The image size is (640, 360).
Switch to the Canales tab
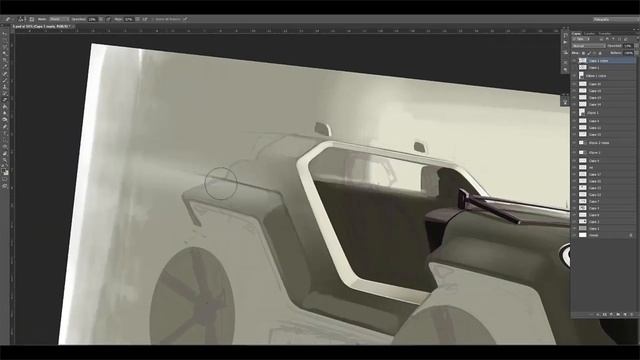click(589, 33)
